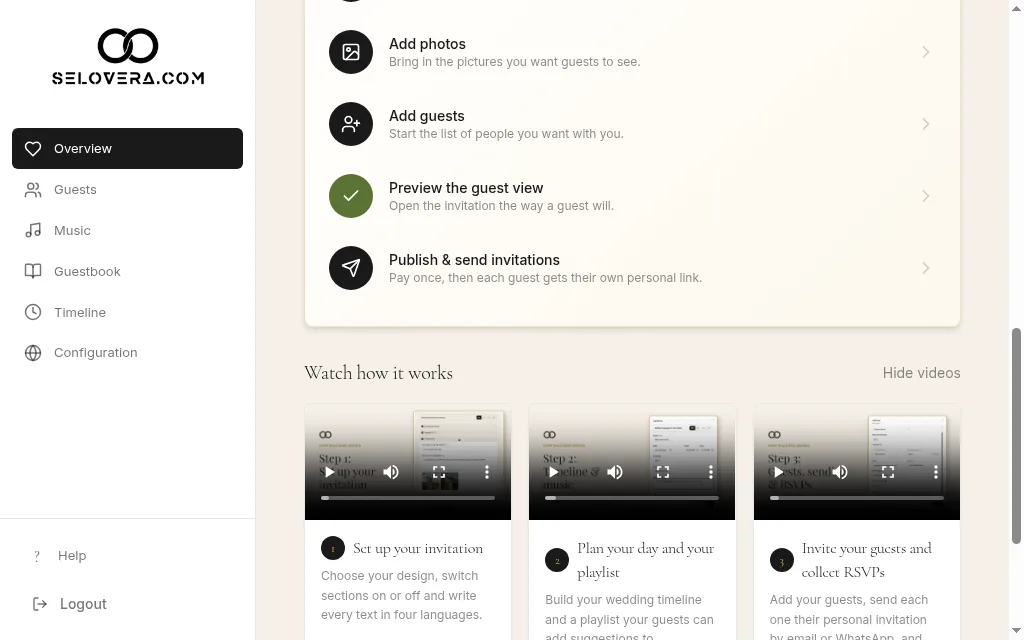1024x640 pixels.
Task: Open fullscreen on the Step 2 video
Action: 663,472
